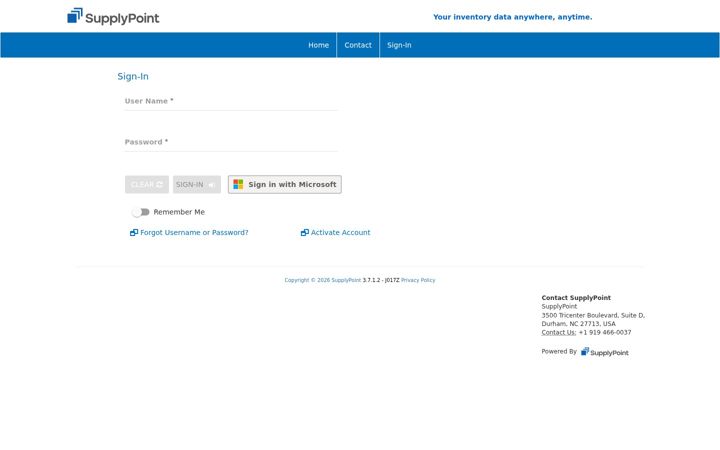The height and width of the screenshot is (450, 720).
Task: Toggle the Remember Me switch
Action: [141, 212]
